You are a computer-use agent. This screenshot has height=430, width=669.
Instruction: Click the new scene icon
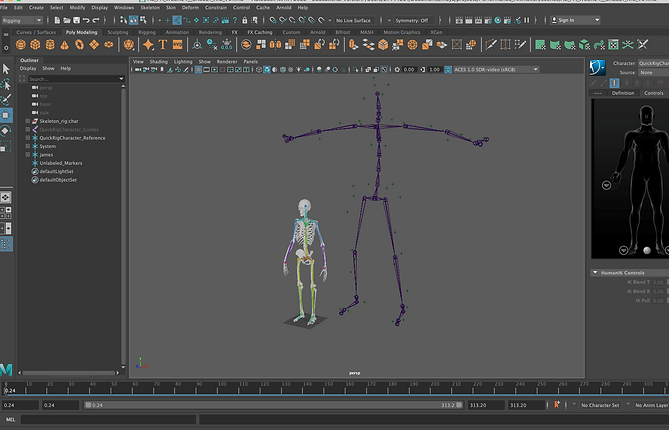point(58,20)
